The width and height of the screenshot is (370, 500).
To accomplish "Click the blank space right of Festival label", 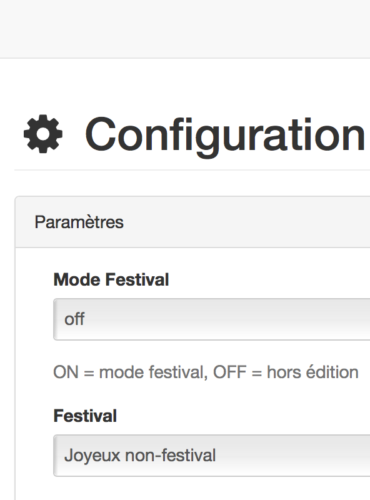I will 243,416.
